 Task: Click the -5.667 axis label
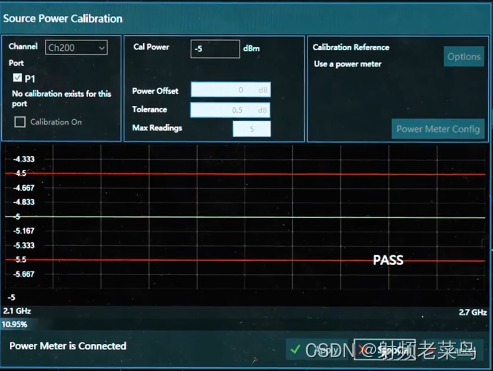[x=24, y=274]
